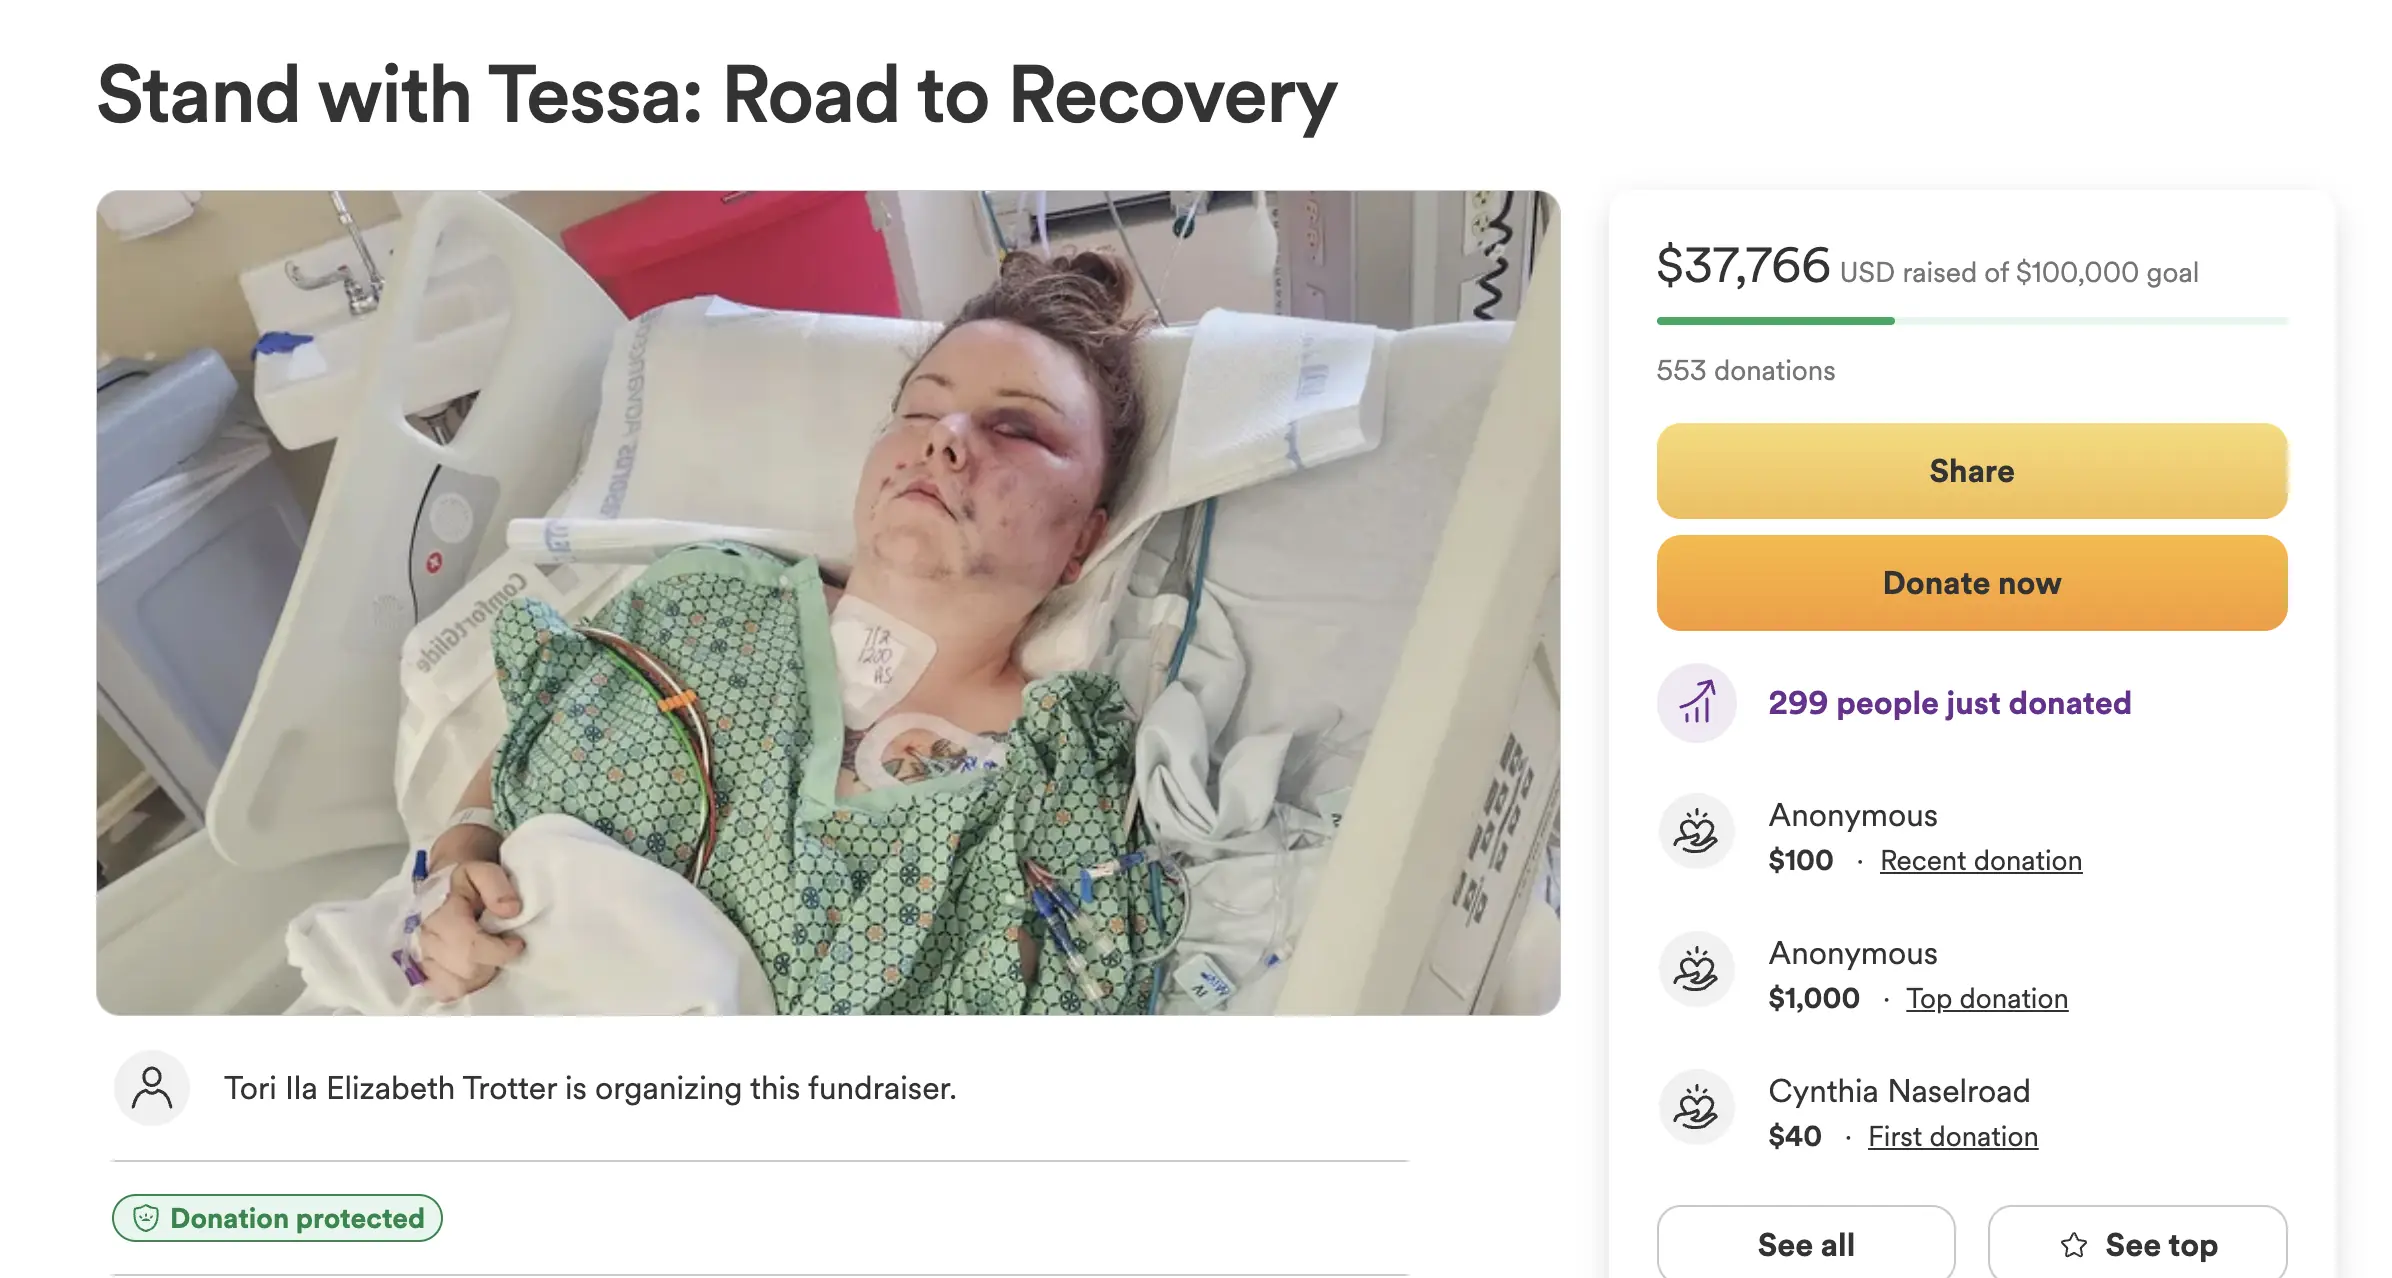The height and width of the screenshot is (1278, 2392).
Task: Open the First donation link
Action: tap(1952, 1136)
